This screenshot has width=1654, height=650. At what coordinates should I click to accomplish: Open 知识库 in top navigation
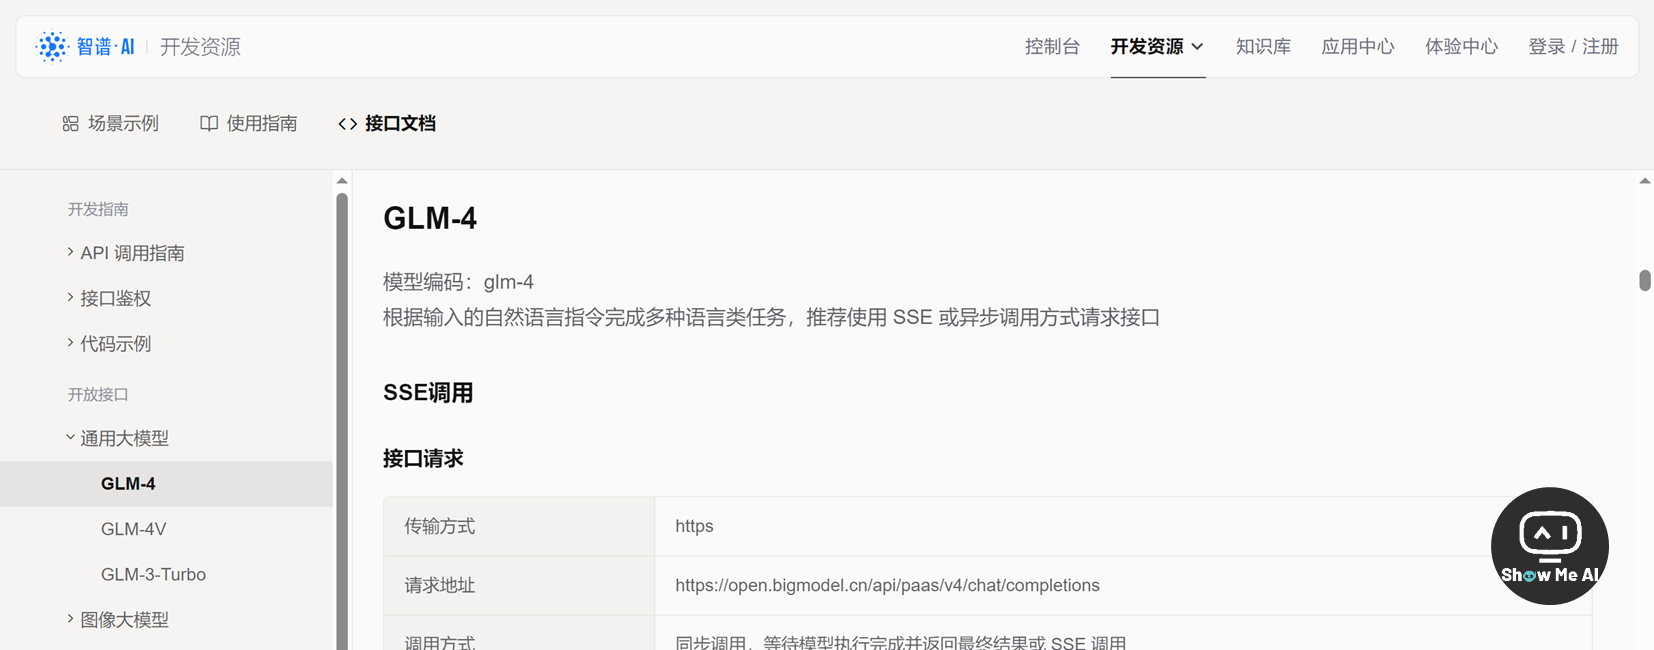1263,47
